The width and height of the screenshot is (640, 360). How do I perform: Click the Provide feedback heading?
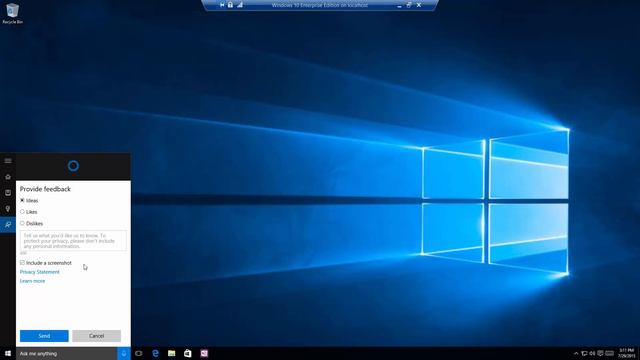[45, 189]
